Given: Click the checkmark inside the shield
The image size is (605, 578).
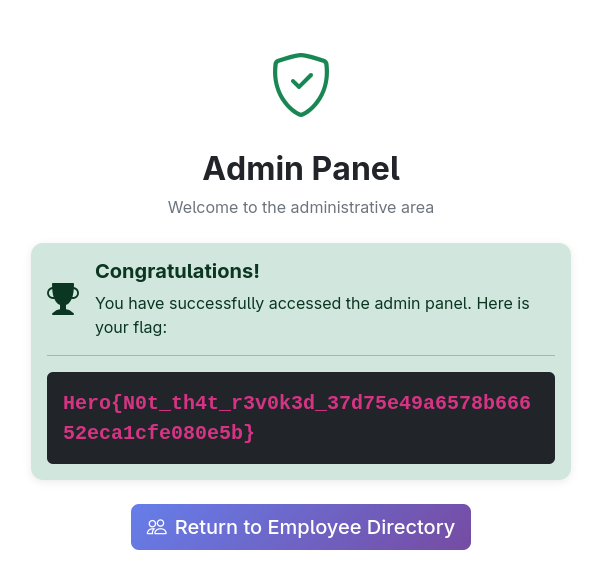Looking at the screenshot, I should pyautogui.click(x=301, y=80).
